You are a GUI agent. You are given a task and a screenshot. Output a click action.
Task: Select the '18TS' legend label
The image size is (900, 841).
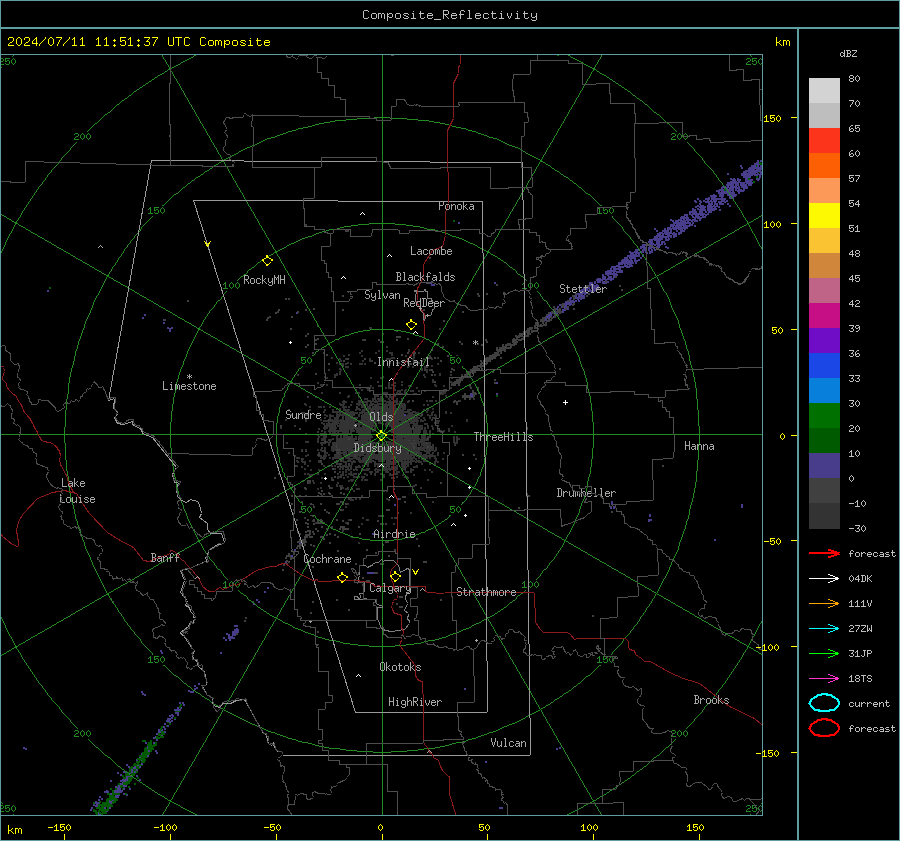click(x=860, y=679)
